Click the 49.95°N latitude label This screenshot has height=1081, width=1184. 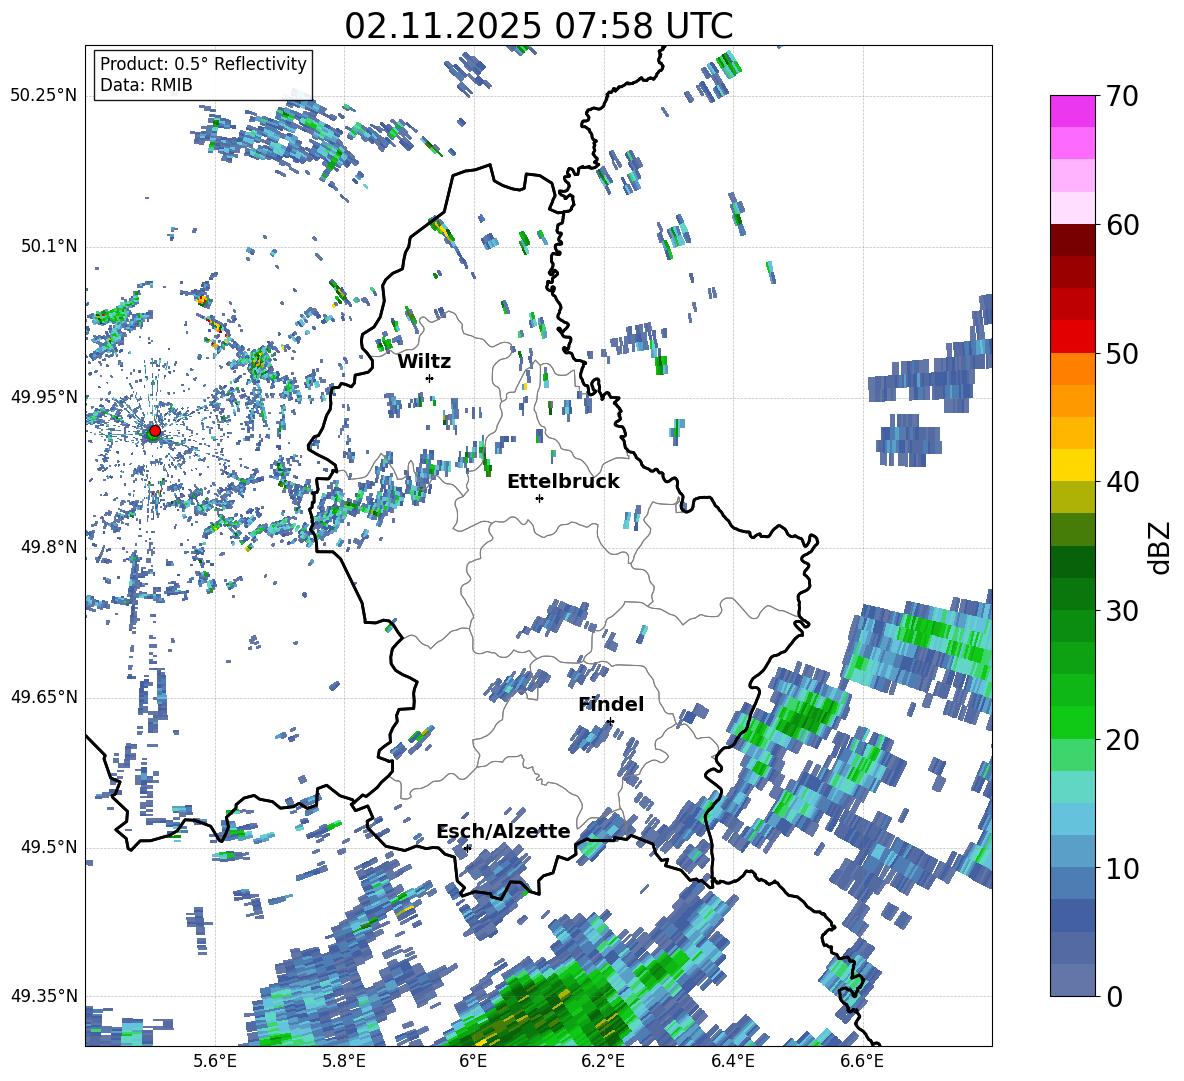pos(44,396)
